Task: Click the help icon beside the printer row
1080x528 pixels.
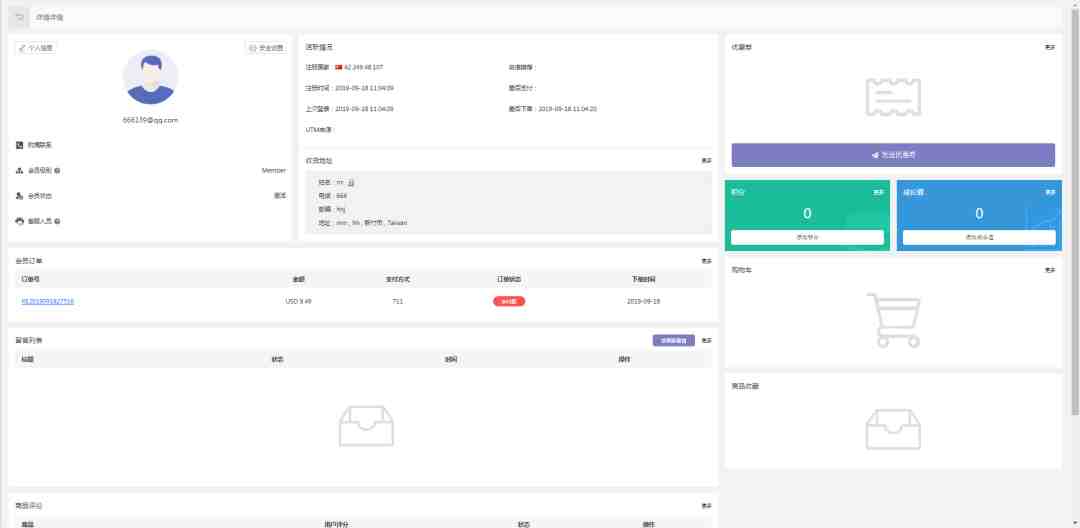Action: click(57, 221)
